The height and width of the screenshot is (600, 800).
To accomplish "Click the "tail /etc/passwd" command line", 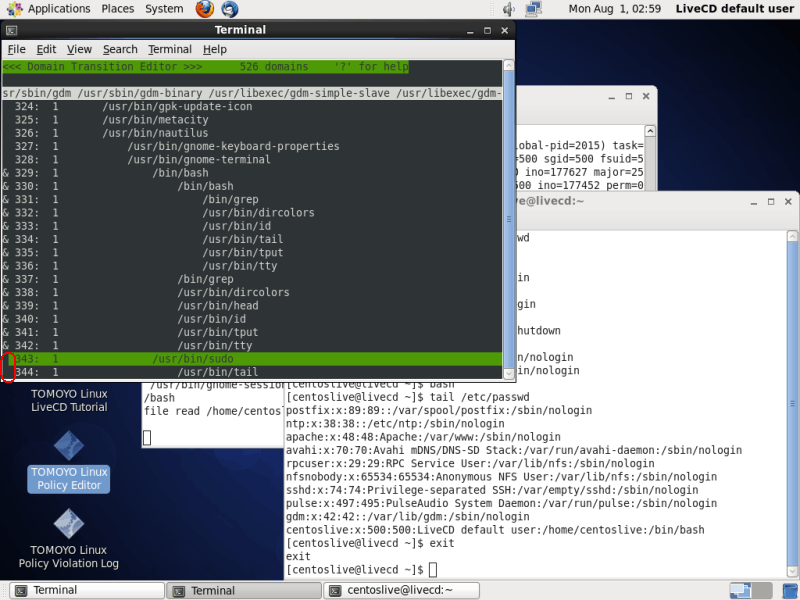I will click(408, 397).
